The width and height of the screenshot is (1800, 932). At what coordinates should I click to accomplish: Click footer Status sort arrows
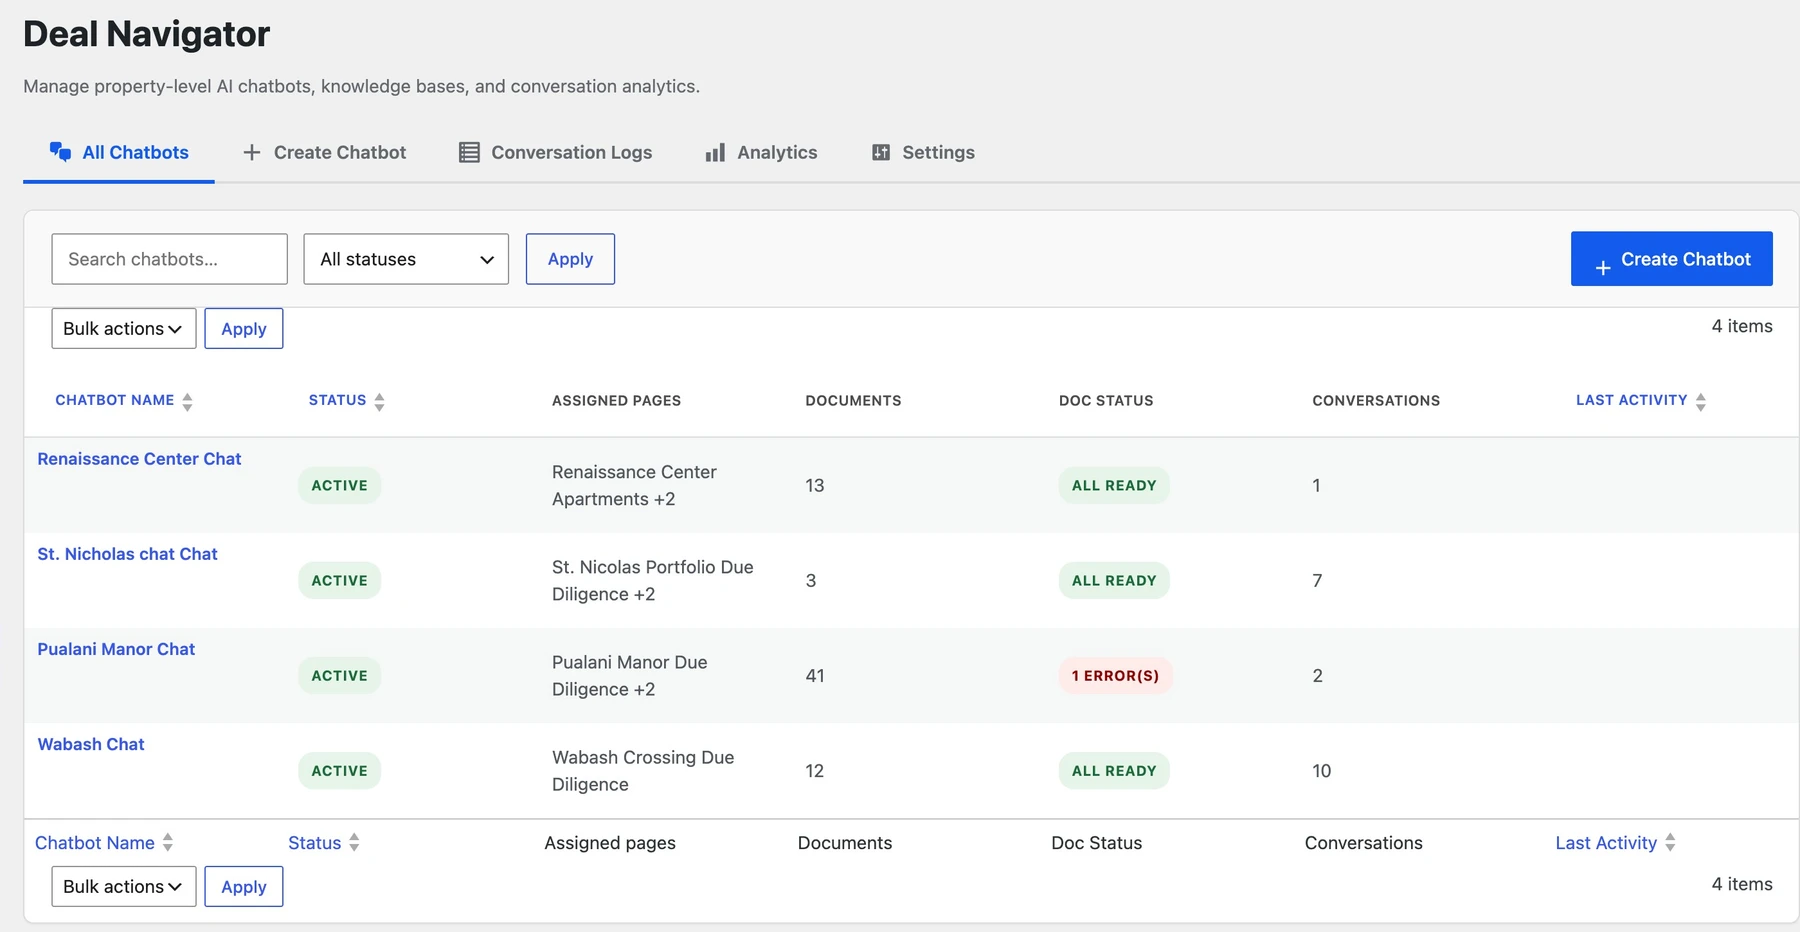(354, 843)
